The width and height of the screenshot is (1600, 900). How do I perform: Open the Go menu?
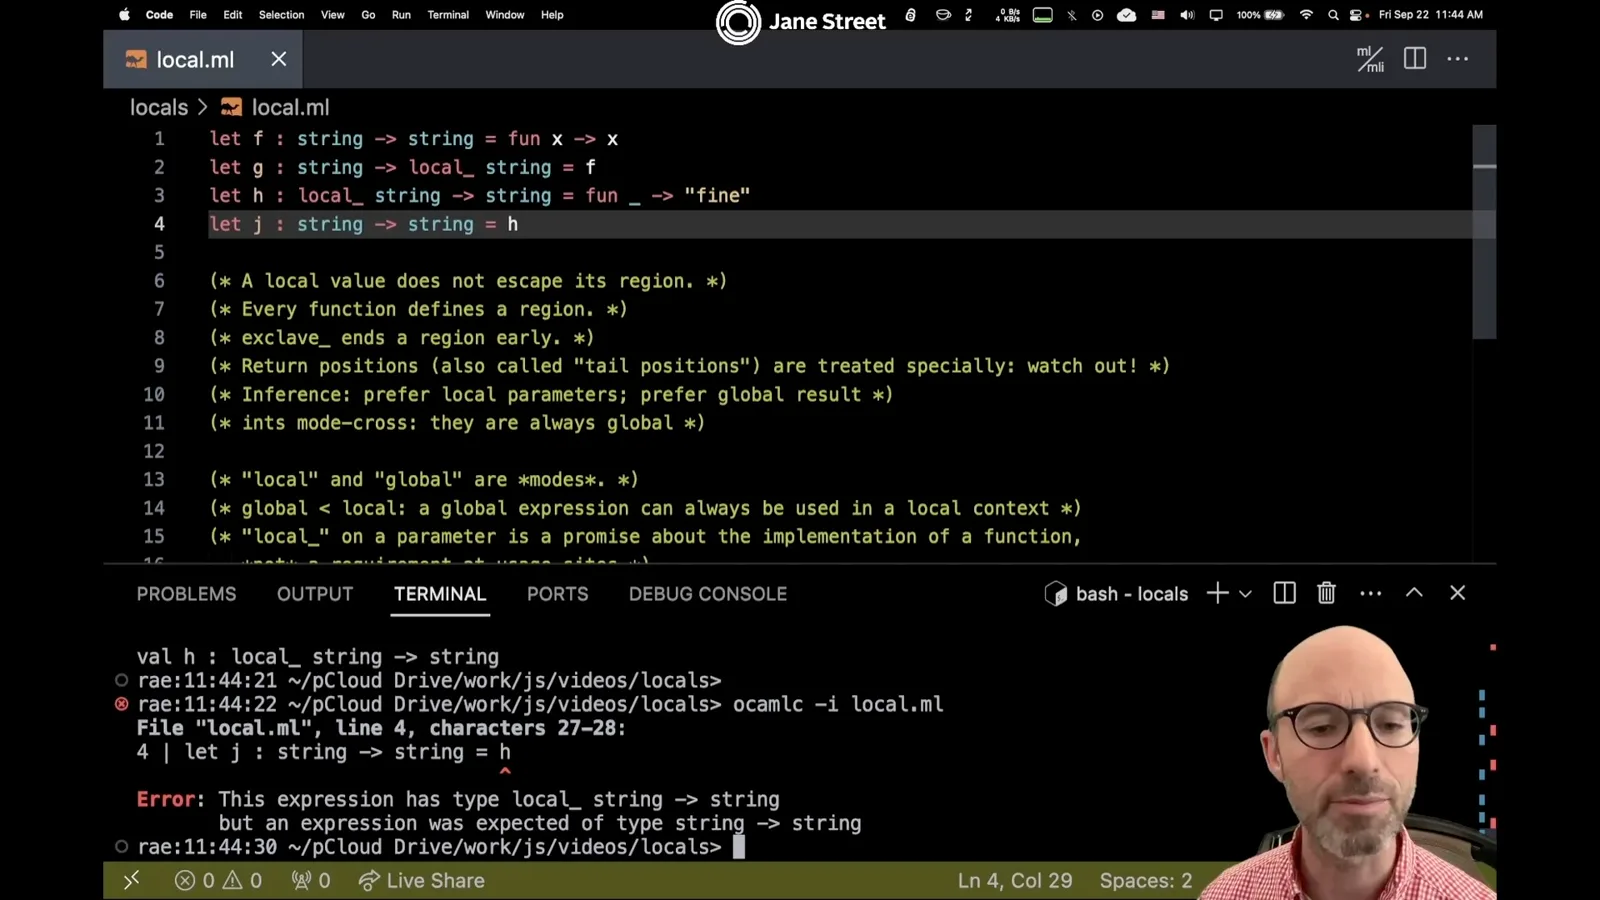tap(368, 15)
